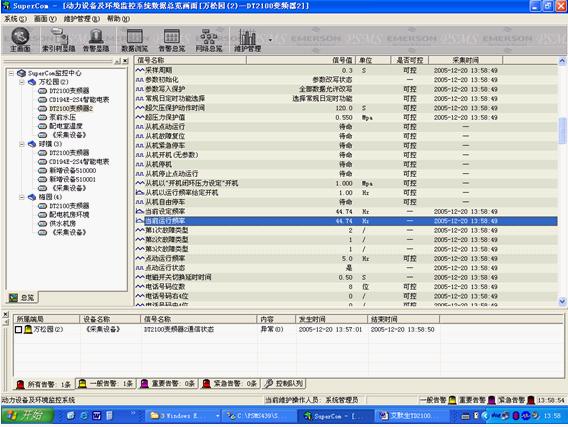The image size is (568, 427).
Task: Switch to the 一般告警 alarm tab
Action: pyautogui.click(x=106, y=384)
